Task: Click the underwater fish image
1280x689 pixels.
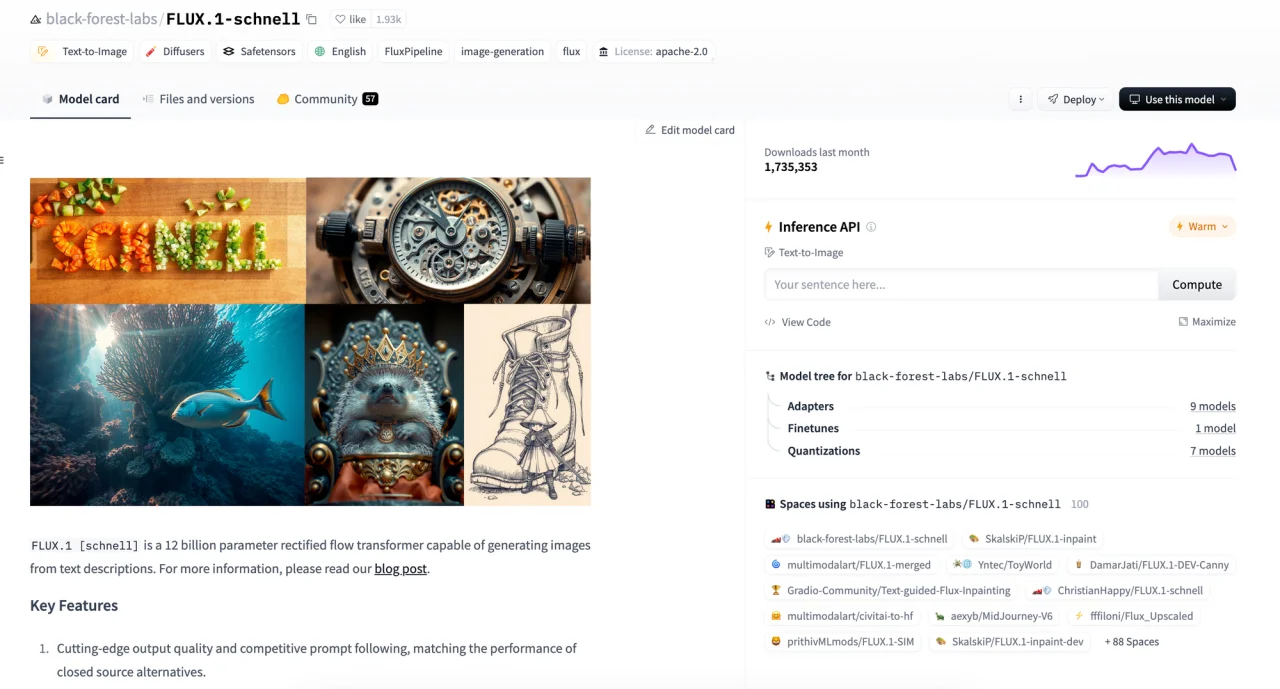Action: click(x=167, y=405)
